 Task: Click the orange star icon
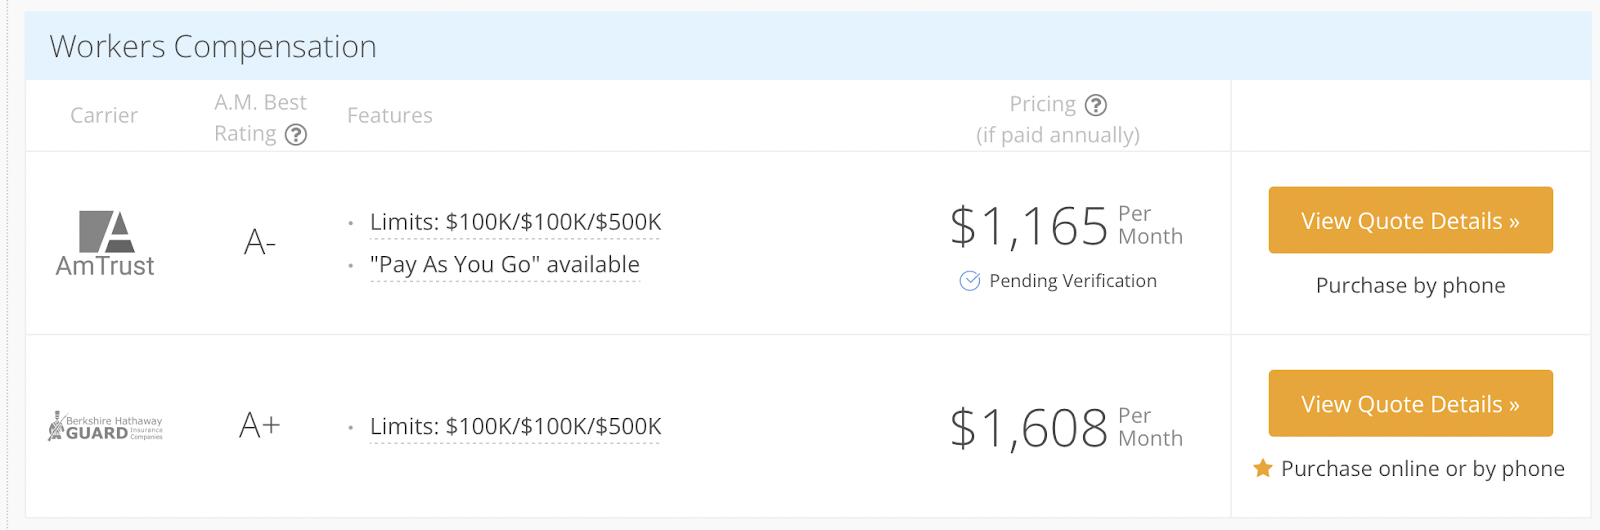pos(1263,468)
